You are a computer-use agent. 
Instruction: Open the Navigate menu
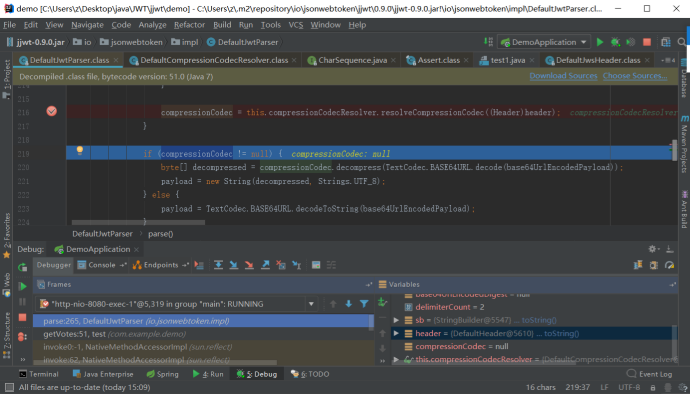(88, 25)
